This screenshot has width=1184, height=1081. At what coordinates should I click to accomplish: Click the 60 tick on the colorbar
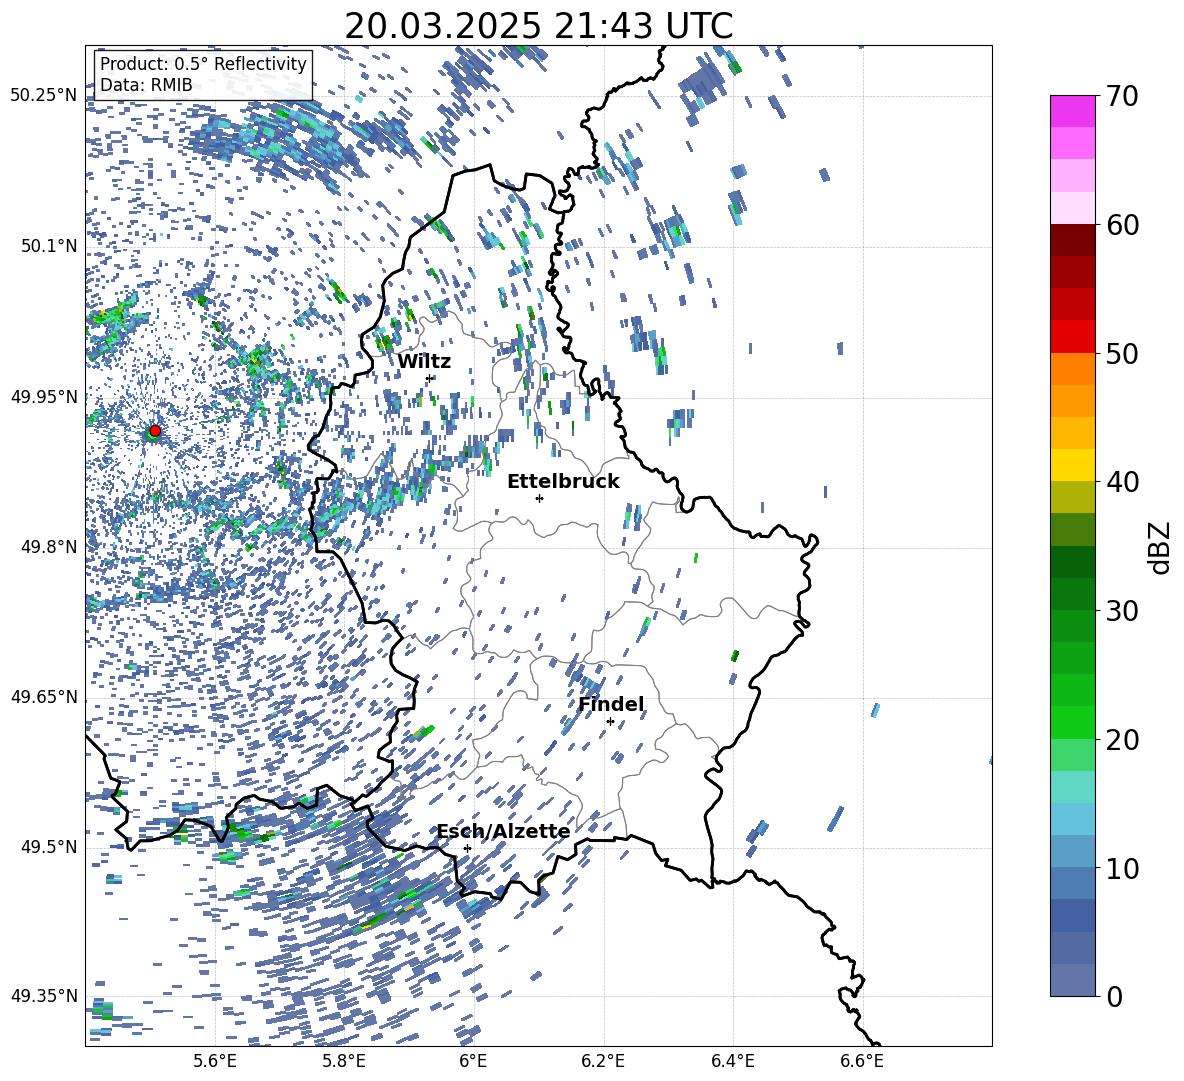pyautogui.click(x=1122, y=225)
